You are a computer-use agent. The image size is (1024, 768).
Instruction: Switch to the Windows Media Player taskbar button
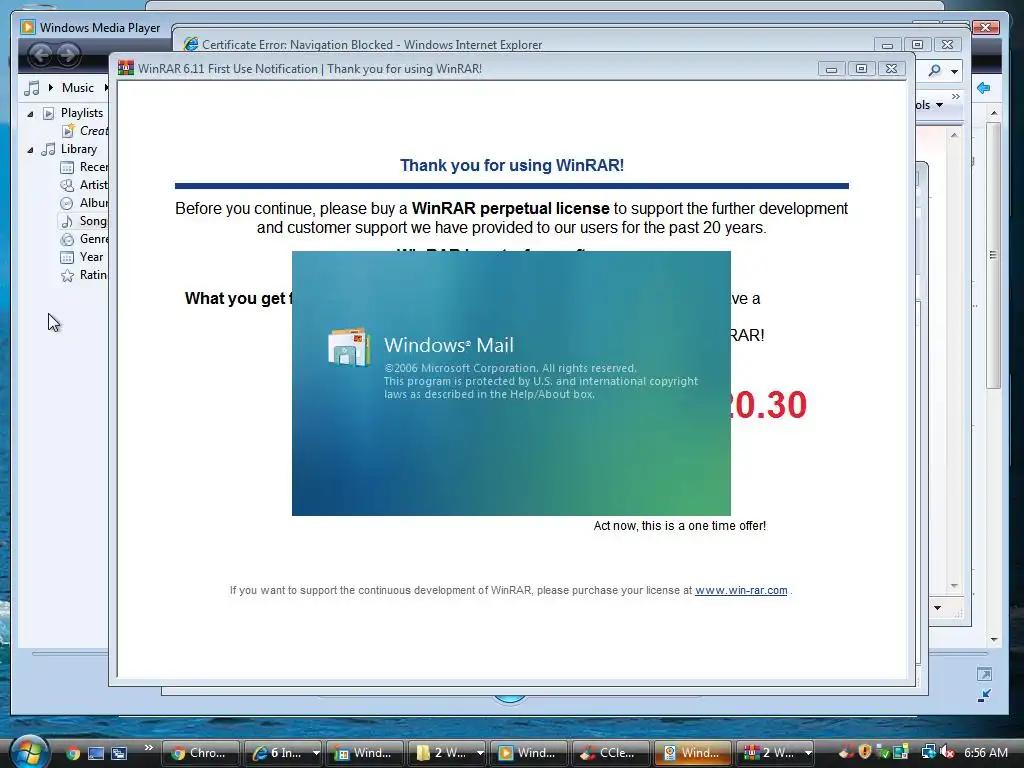[x=528, y=753]
